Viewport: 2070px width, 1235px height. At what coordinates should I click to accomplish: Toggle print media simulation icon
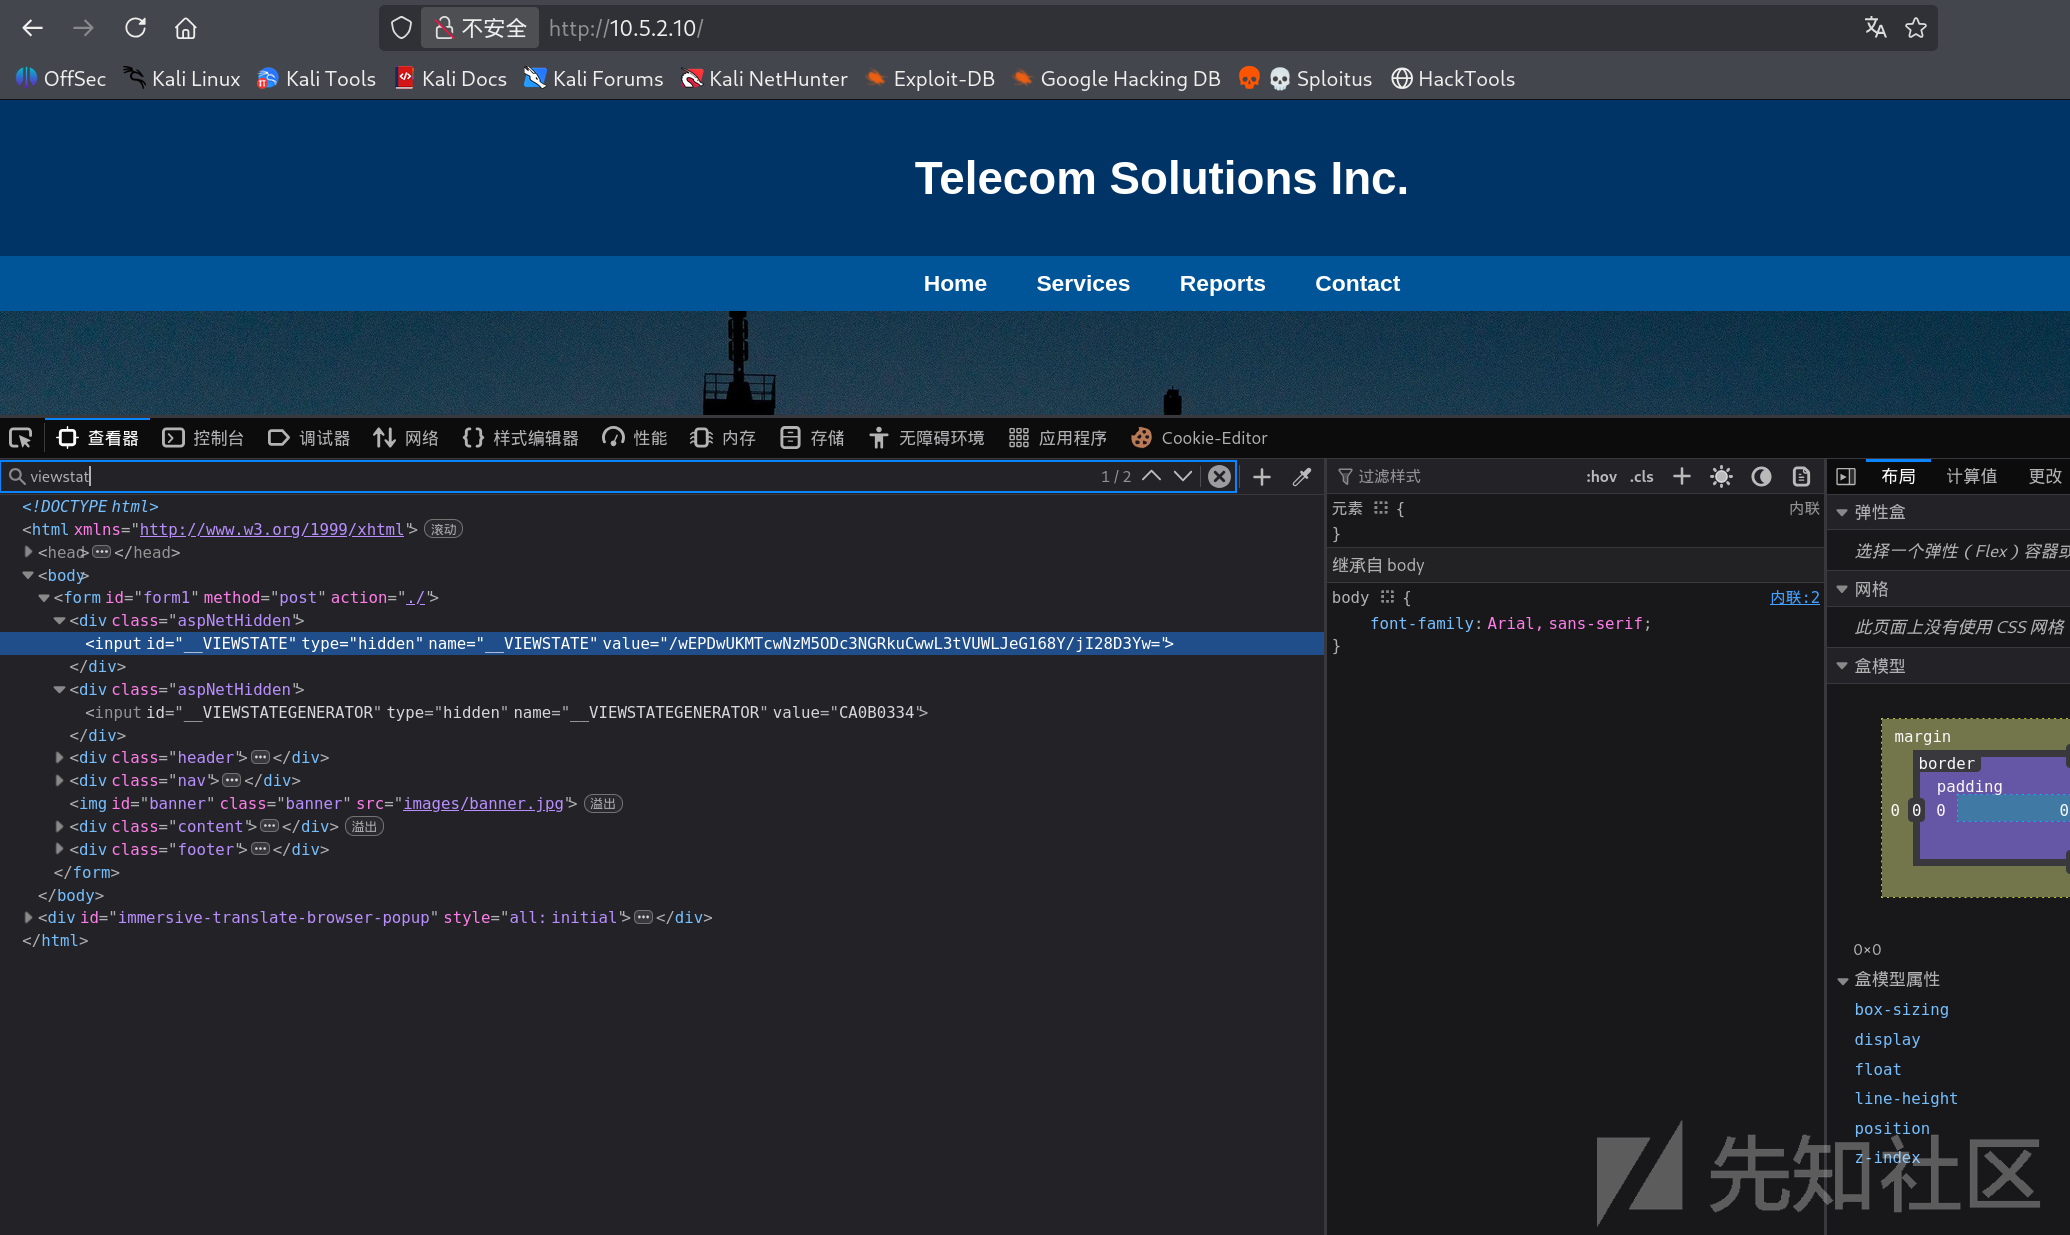(1801, 476)
